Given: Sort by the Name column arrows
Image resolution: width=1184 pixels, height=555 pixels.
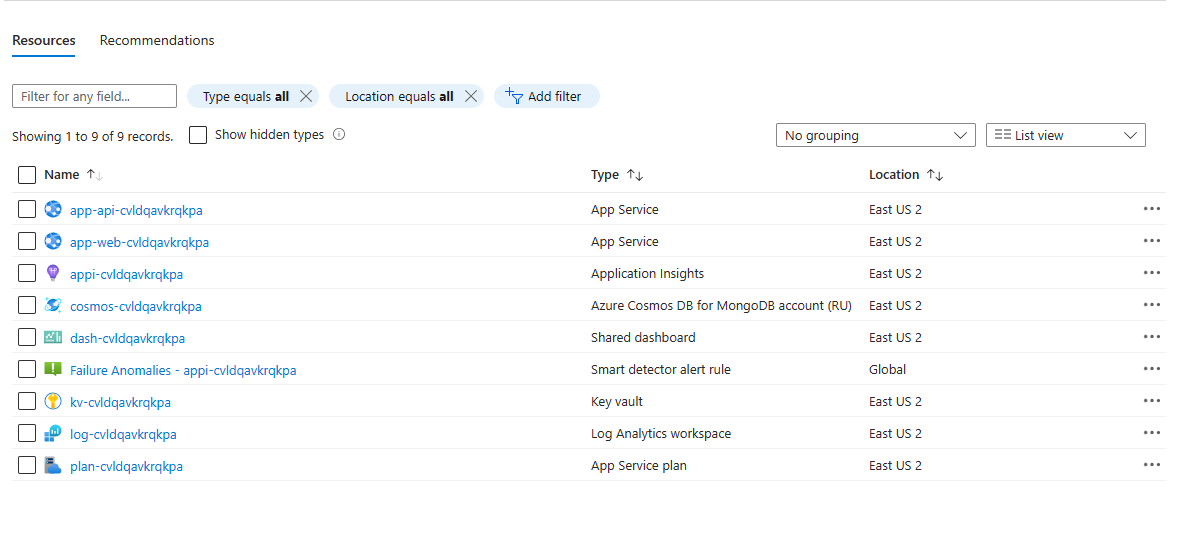Looking at the screenshot, I should (94, 174).
